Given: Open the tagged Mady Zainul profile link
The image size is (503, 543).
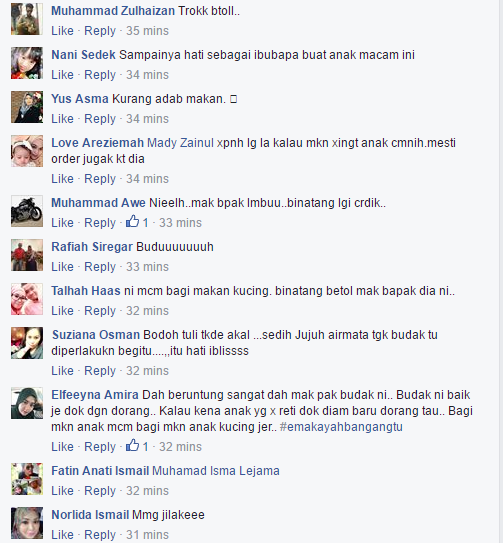Looking at the screenshot, I should [x=180, y=143].
